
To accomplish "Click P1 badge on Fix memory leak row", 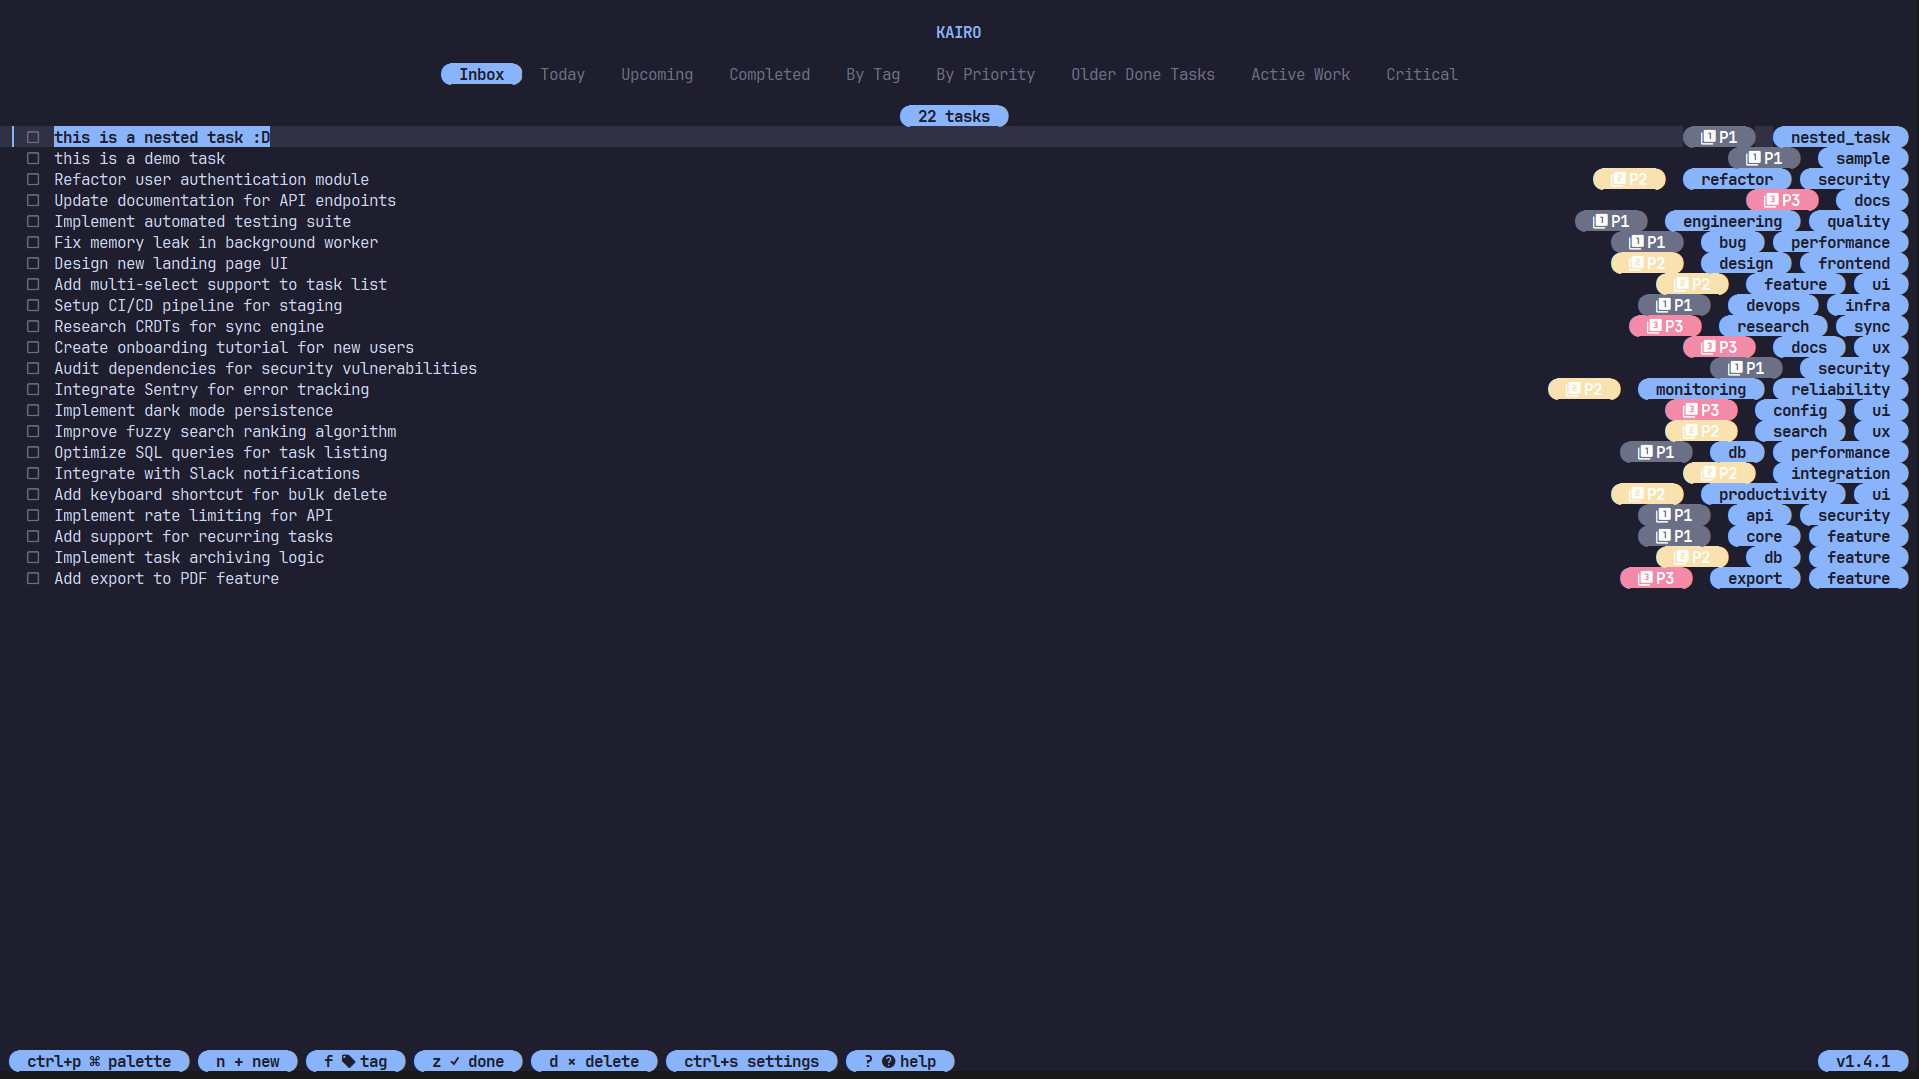I will [x=1647, y=242].
